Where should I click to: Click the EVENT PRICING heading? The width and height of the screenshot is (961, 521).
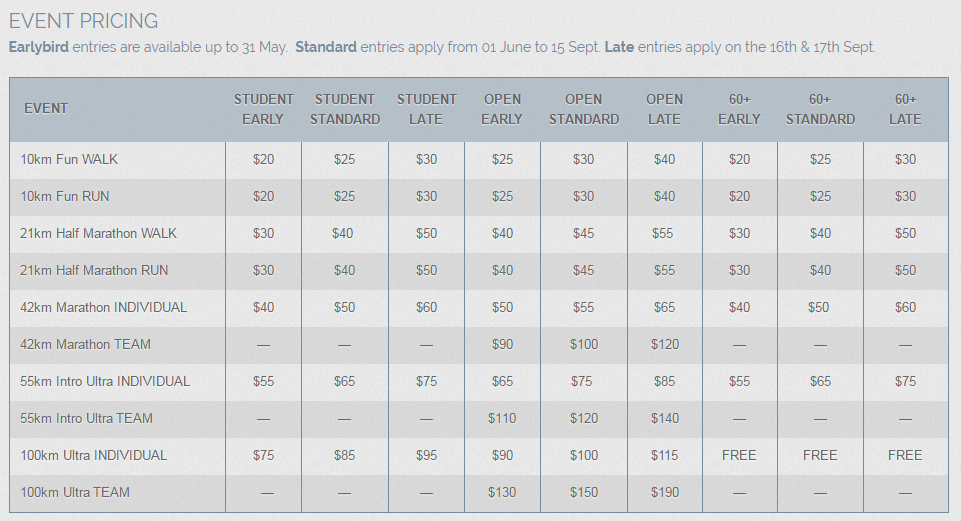click(83, 21)
